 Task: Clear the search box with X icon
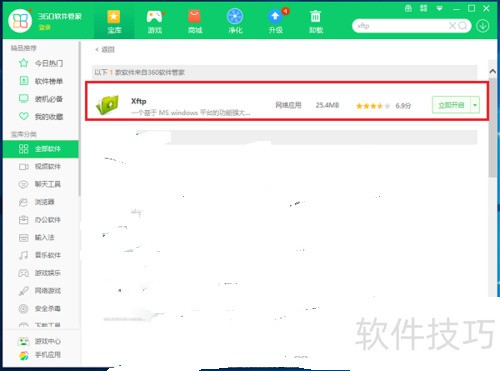452,26
